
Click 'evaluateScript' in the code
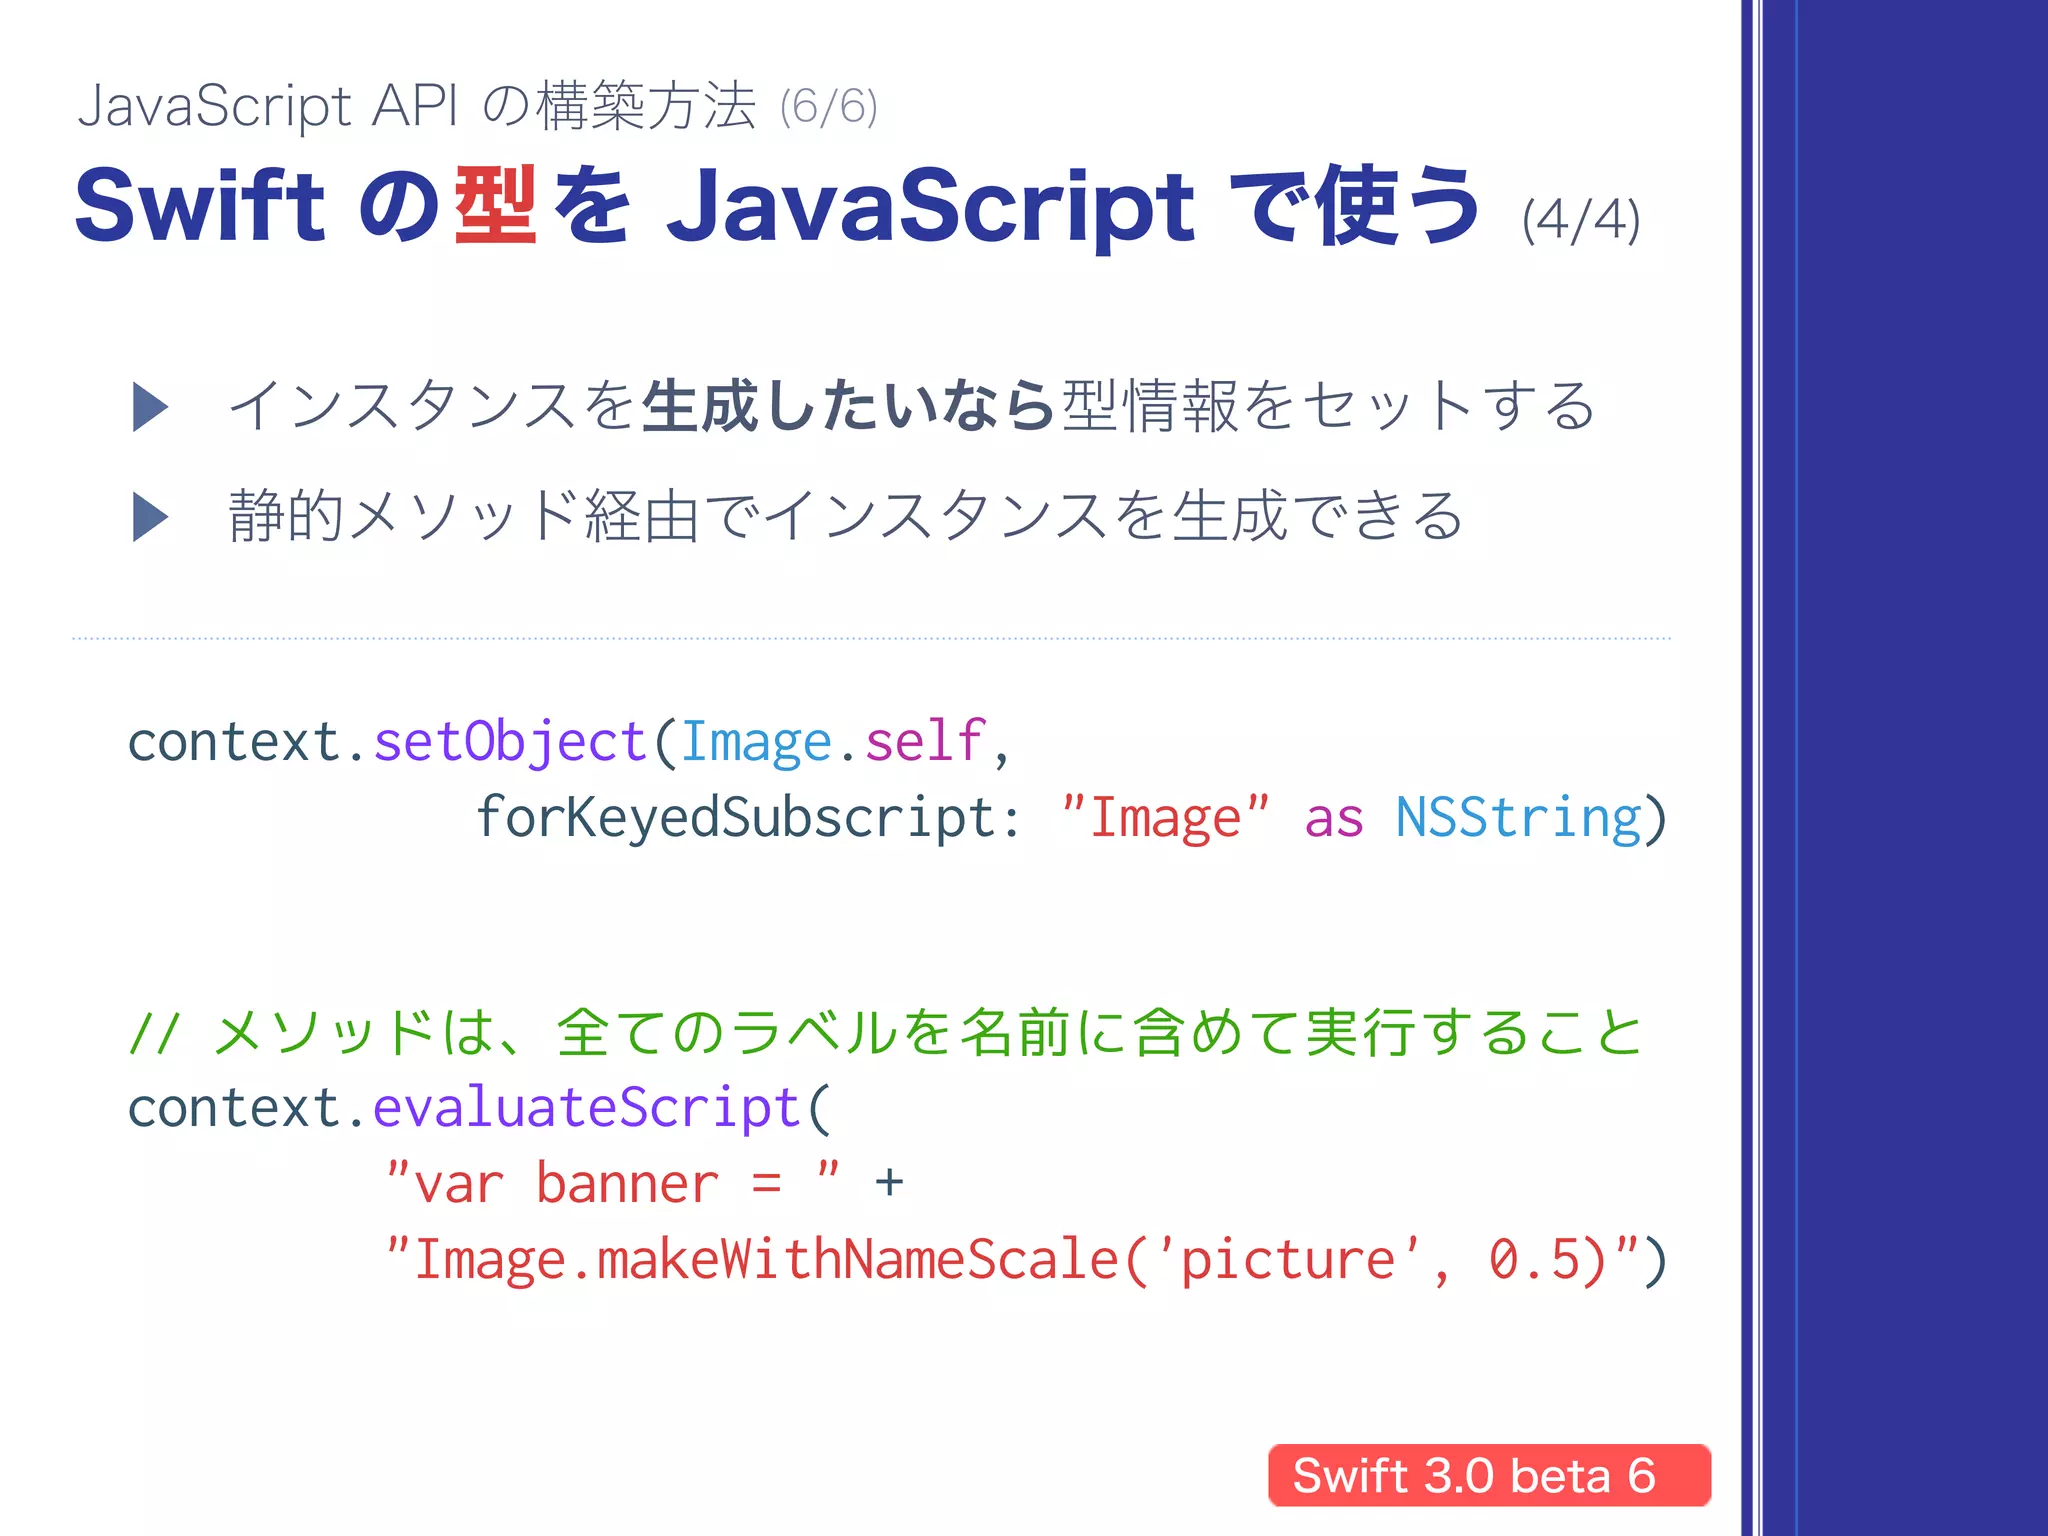(x=587, y=1109)
